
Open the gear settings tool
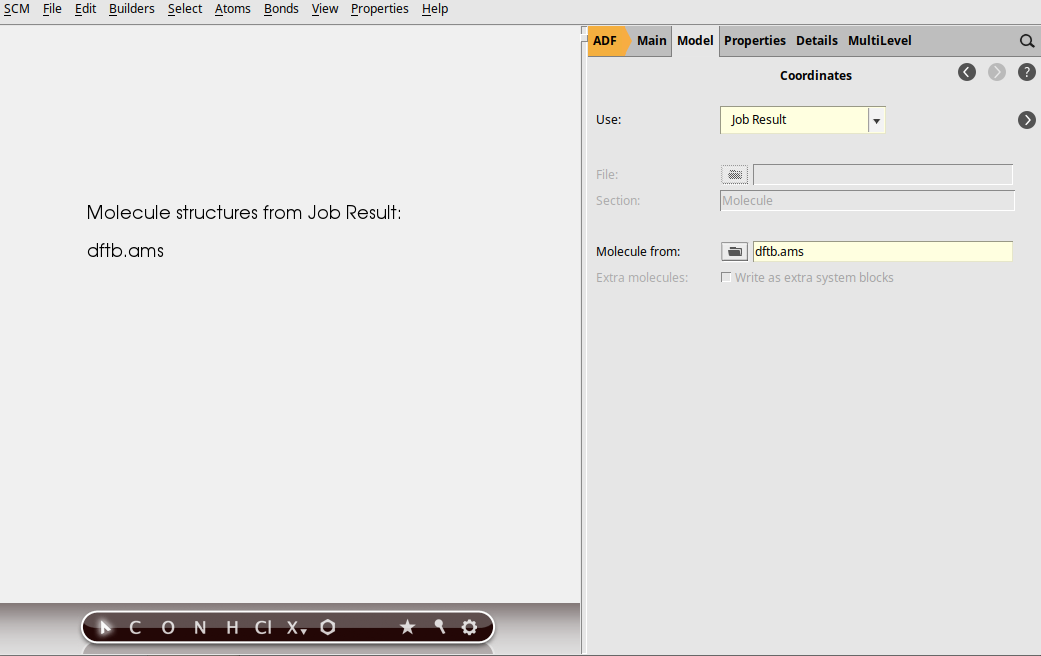point(469,628)
